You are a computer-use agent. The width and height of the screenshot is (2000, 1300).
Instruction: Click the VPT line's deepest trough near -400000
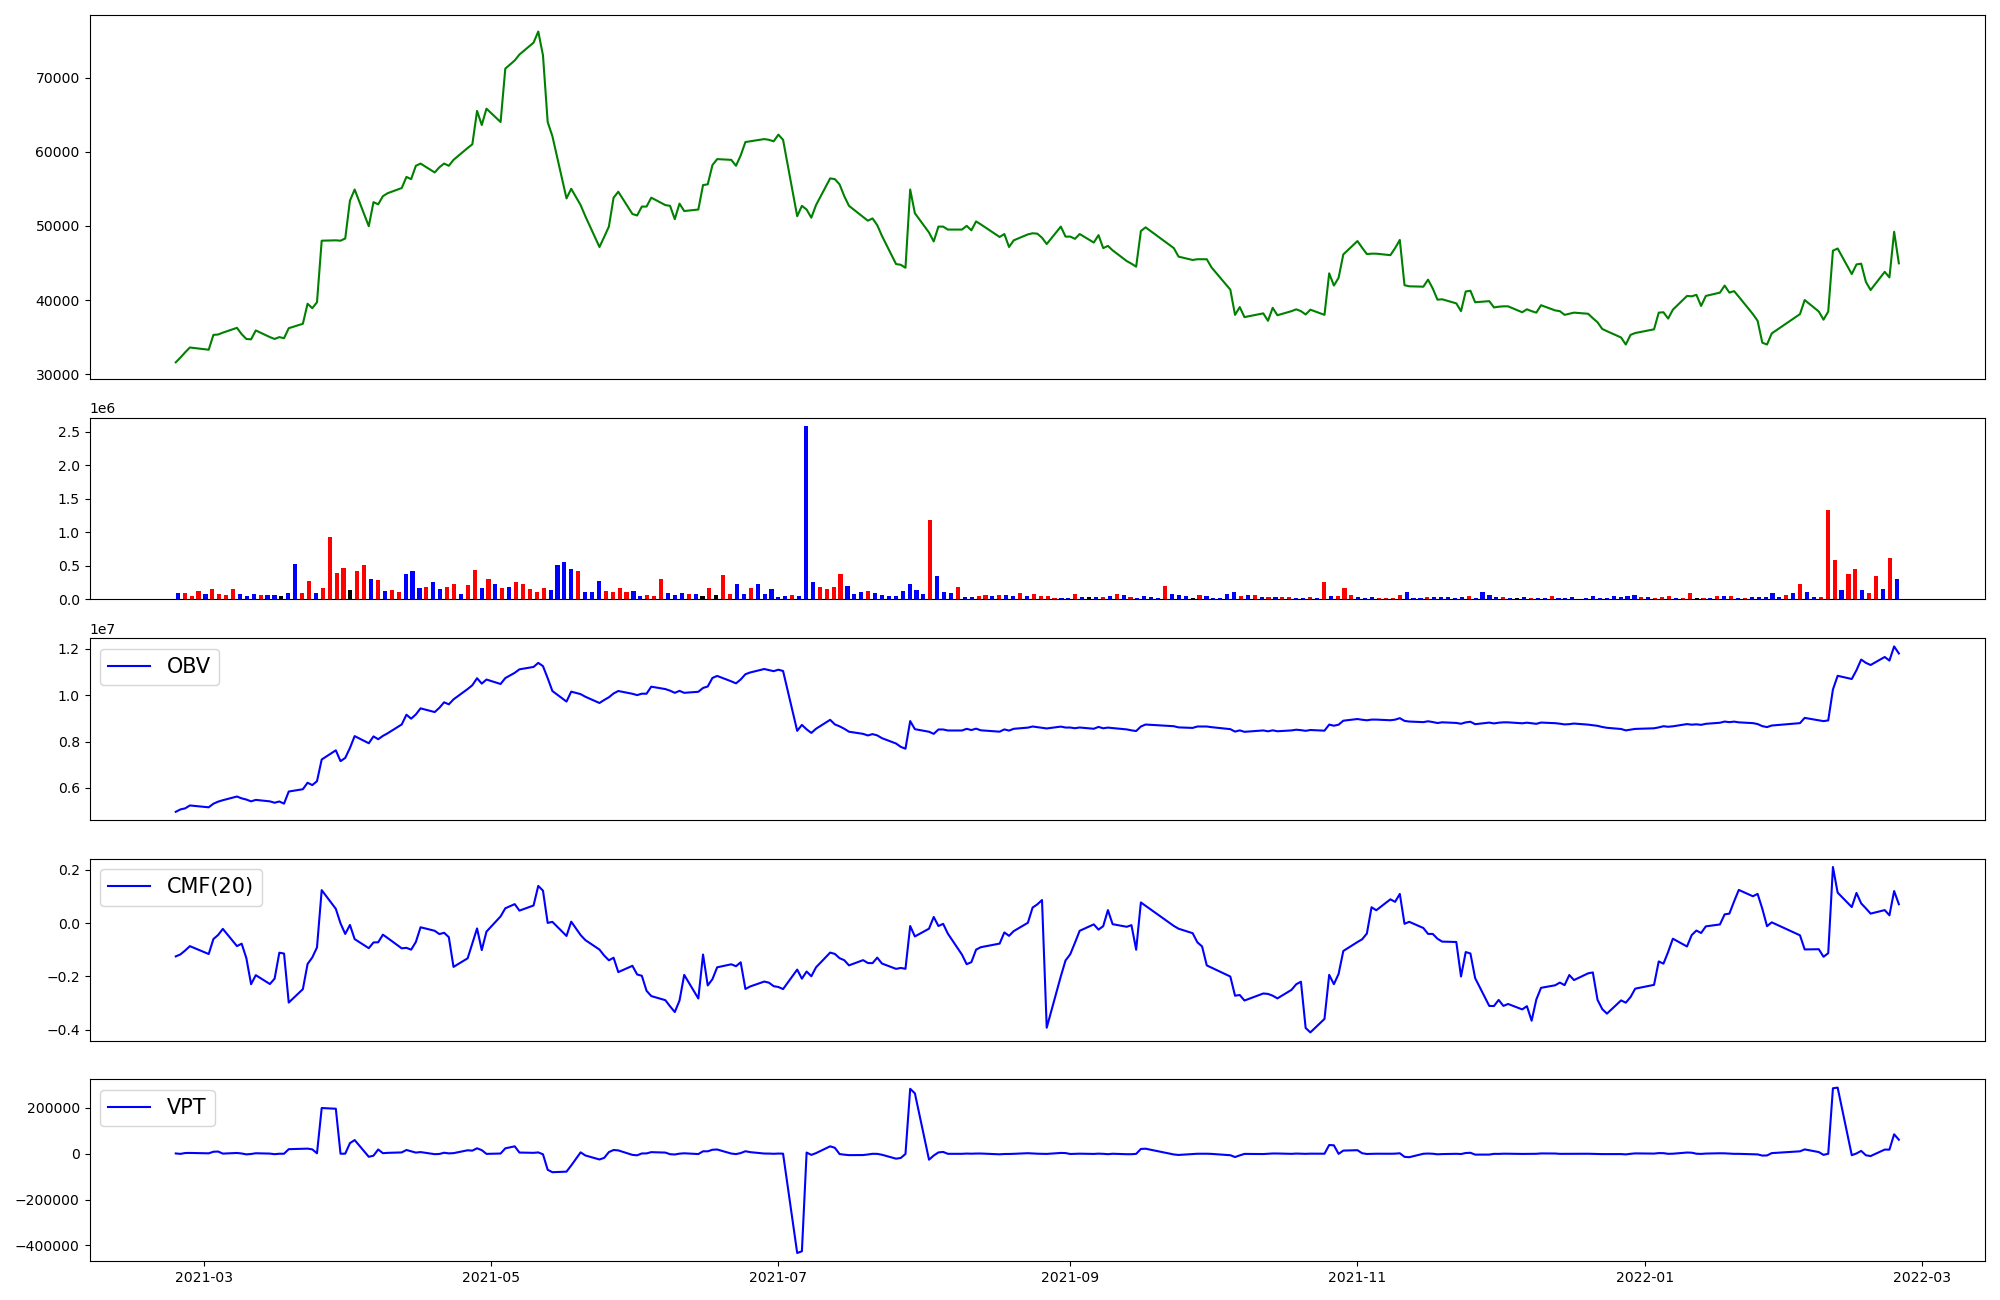tap(798, 1252)
